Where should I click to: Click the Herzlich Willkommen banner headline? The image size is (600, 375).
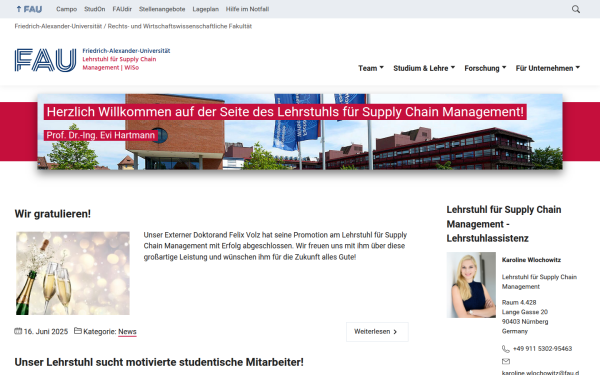tap(285, 112)
